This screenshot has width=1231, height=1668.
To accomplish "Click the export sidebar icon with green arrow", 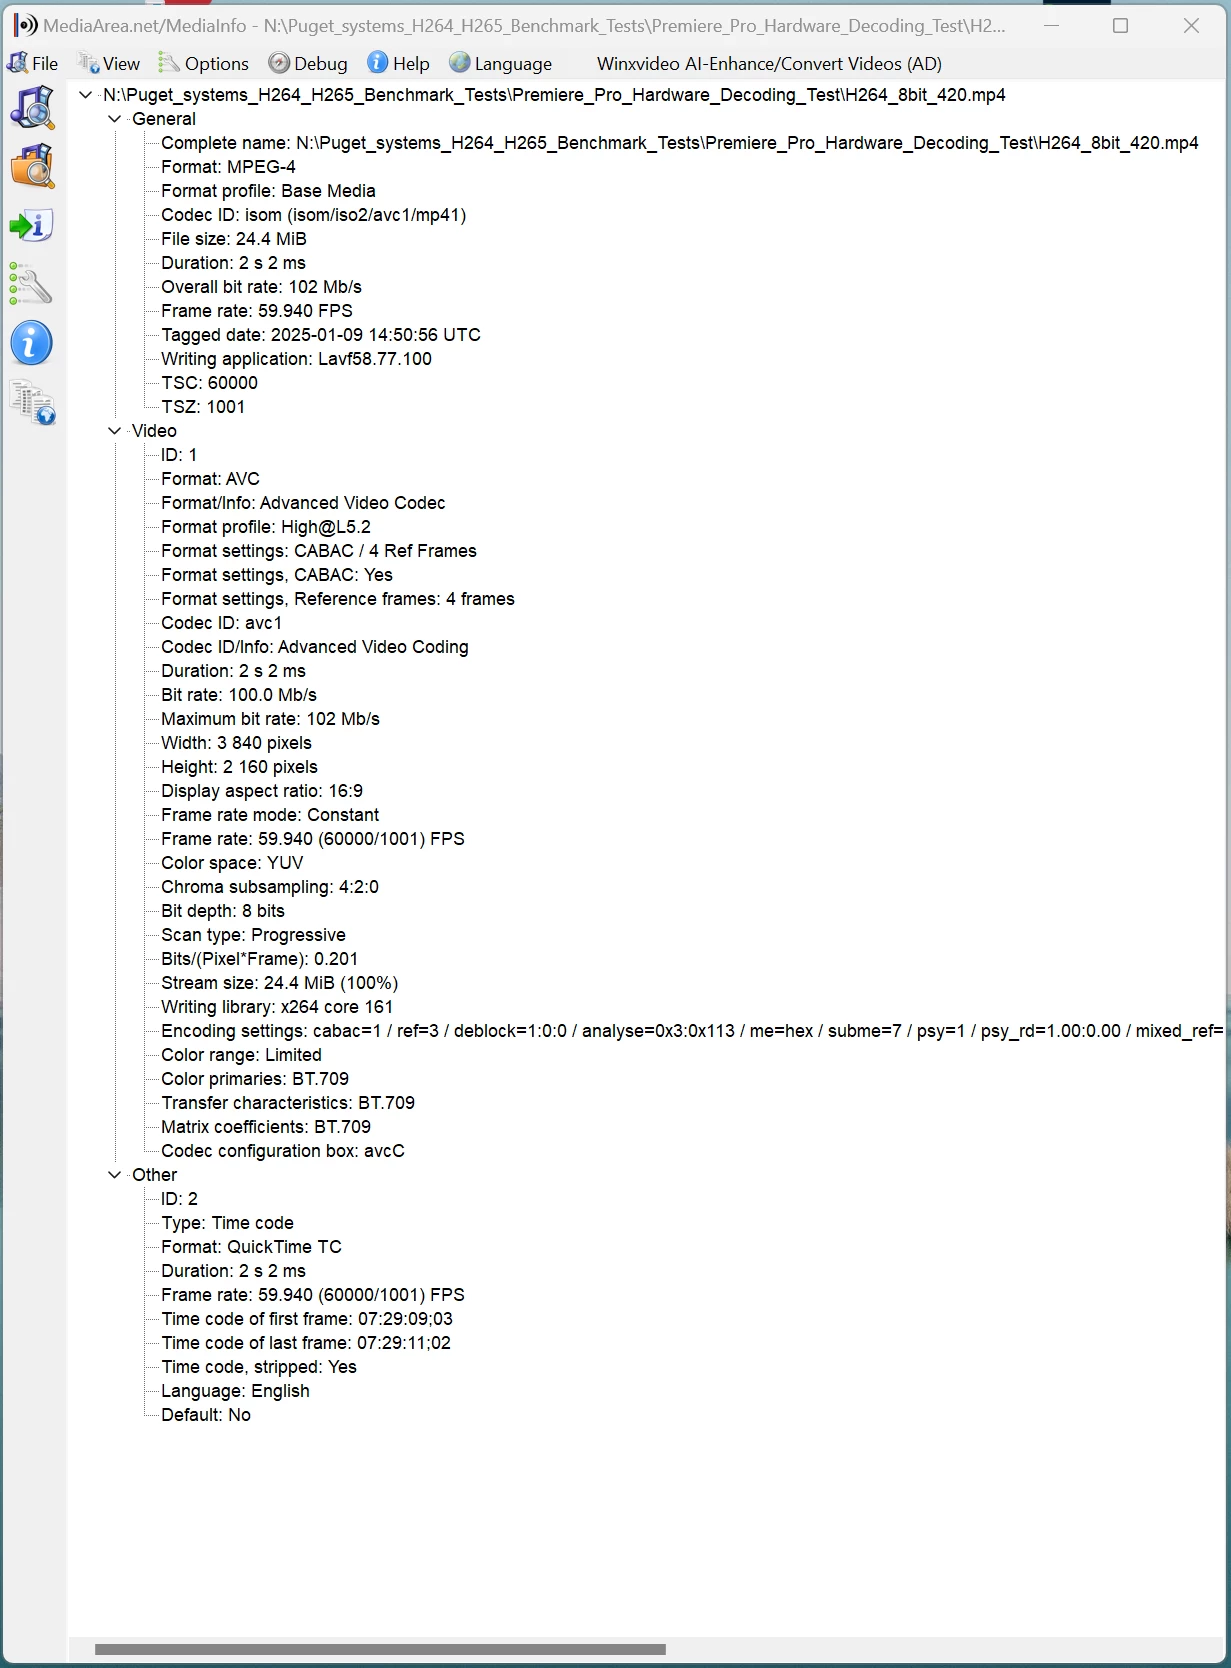I will tap(32, 225).
